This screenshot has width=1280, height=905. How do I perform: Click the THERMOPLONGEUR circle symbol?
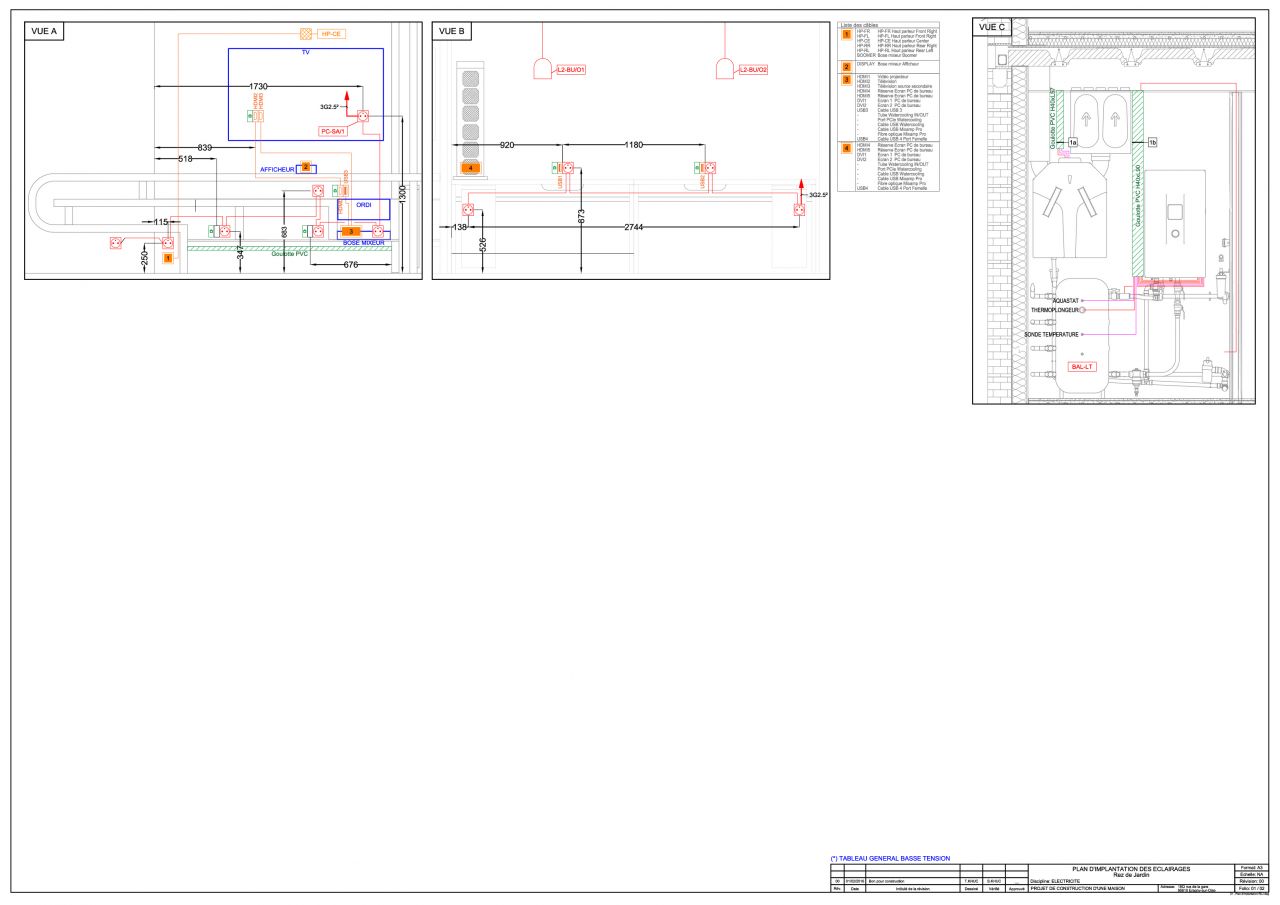pyautogui.click(x=1082, y=310)
